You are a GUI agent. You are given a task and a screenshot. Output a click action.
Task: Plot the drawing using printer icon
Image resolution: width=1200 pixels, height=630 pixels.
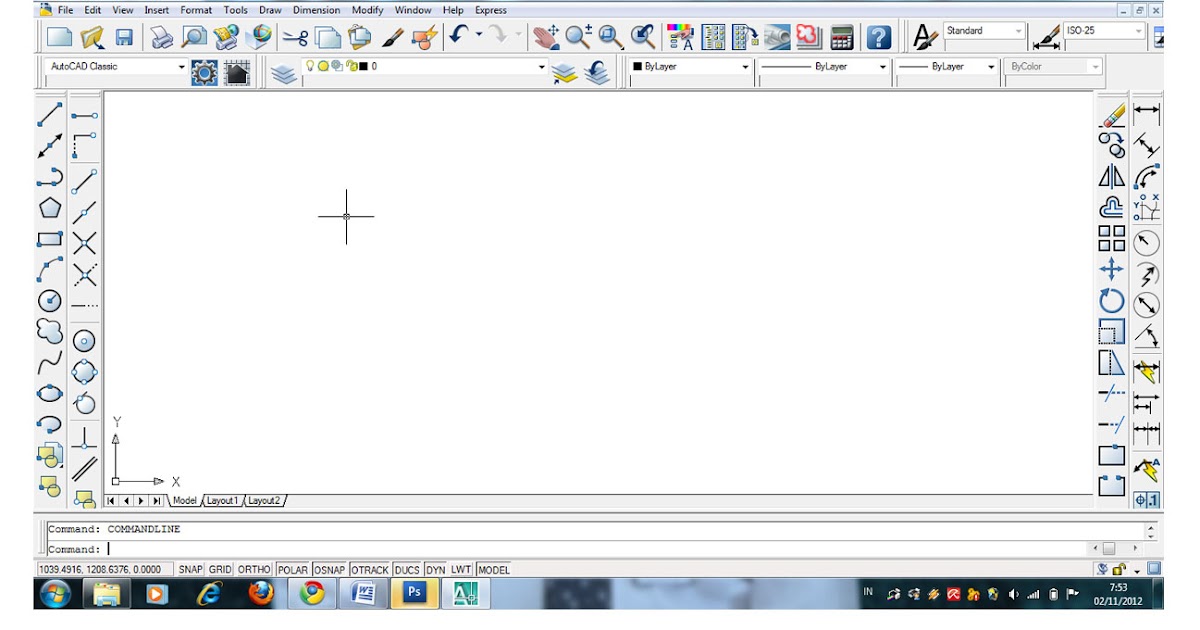pos(162,38)
